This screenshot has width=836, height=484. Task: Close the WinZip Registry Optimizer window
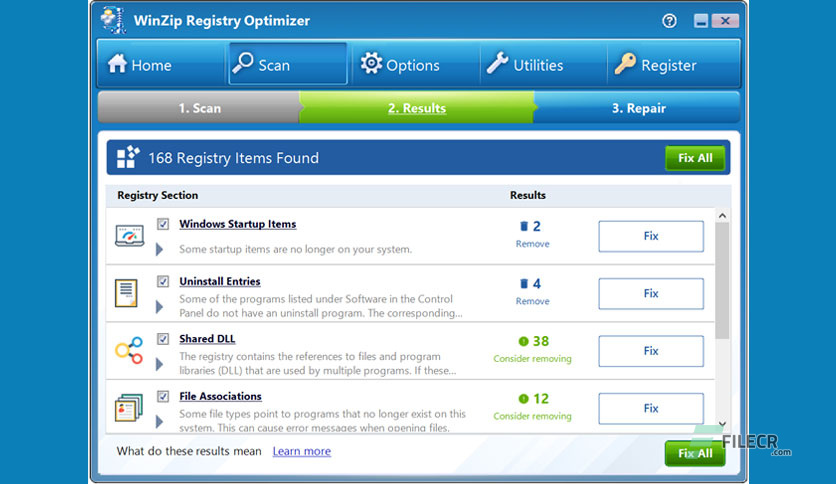tap(725, 21)
